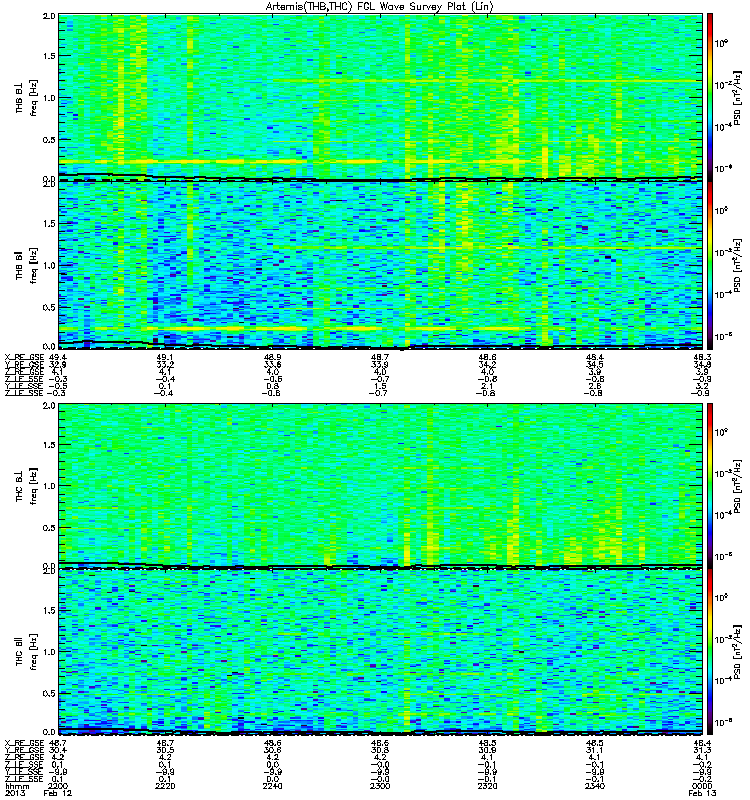Click the '1.5' frequency tick on the THC B⊥ axis
This screenshot has height=800, width=750.
[x=49, y=444]
